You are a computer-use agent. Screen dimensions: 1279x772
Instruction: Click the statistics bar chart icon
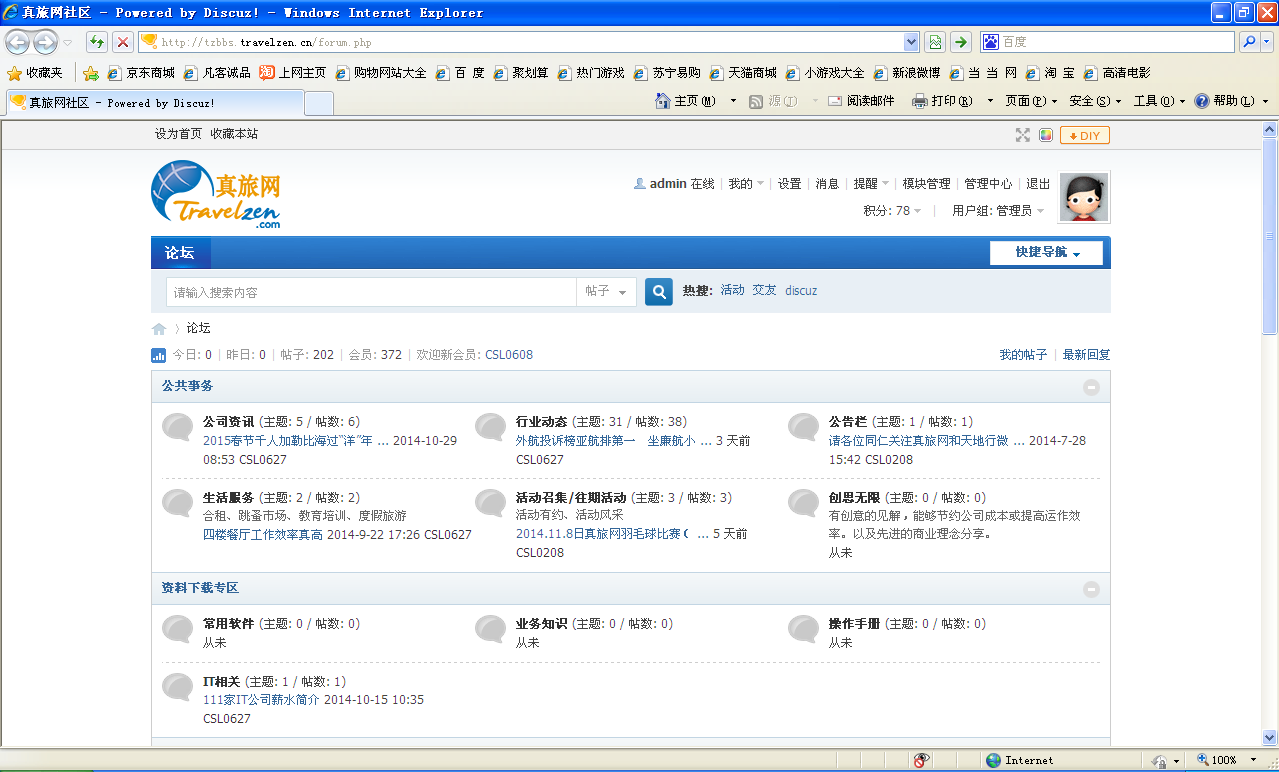click(158, 355)
